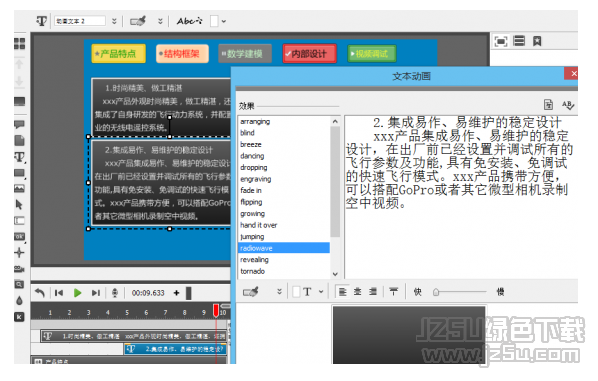Click the text tool T icon in top toolbar
598x381 pixels.
pyautogui.click(x=42, y=21)
